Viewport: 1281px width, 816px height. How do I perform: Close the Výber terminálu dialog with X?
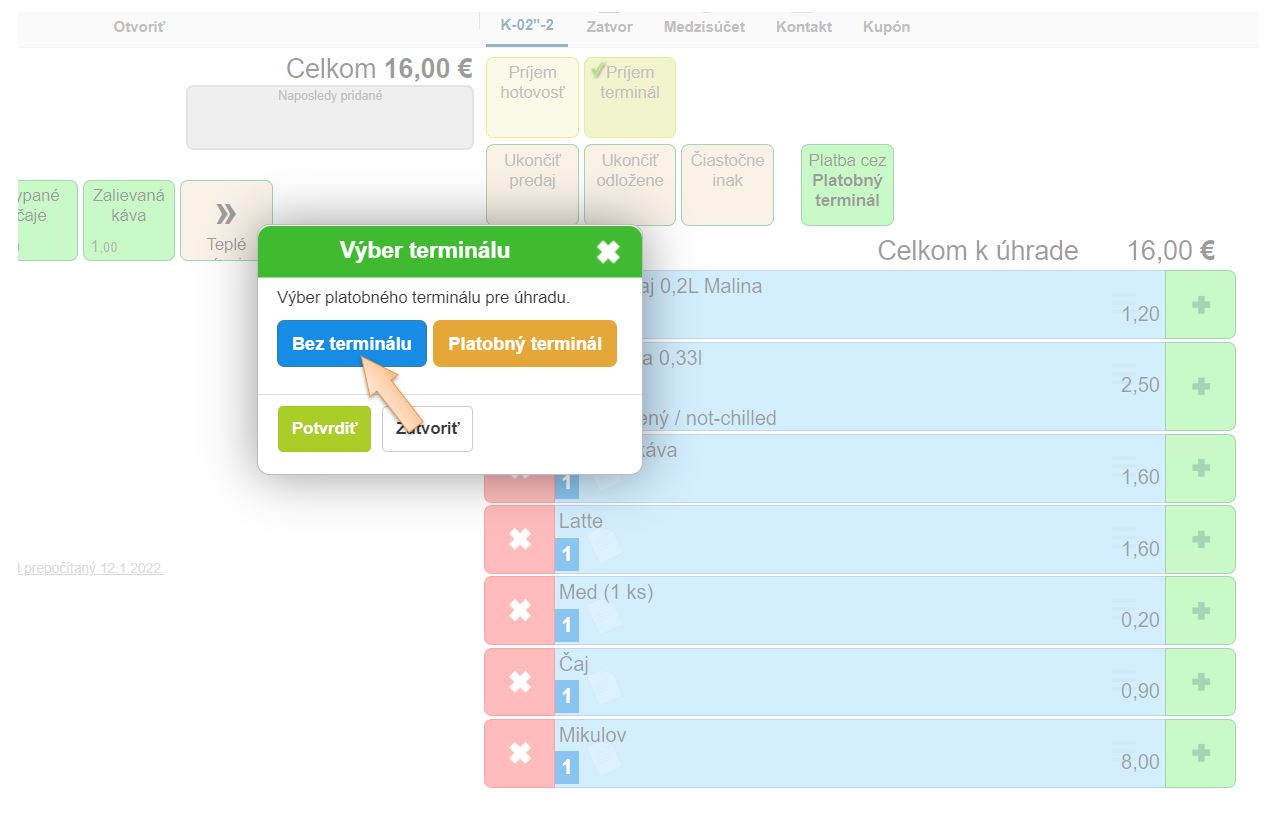[x=608, y=252]
